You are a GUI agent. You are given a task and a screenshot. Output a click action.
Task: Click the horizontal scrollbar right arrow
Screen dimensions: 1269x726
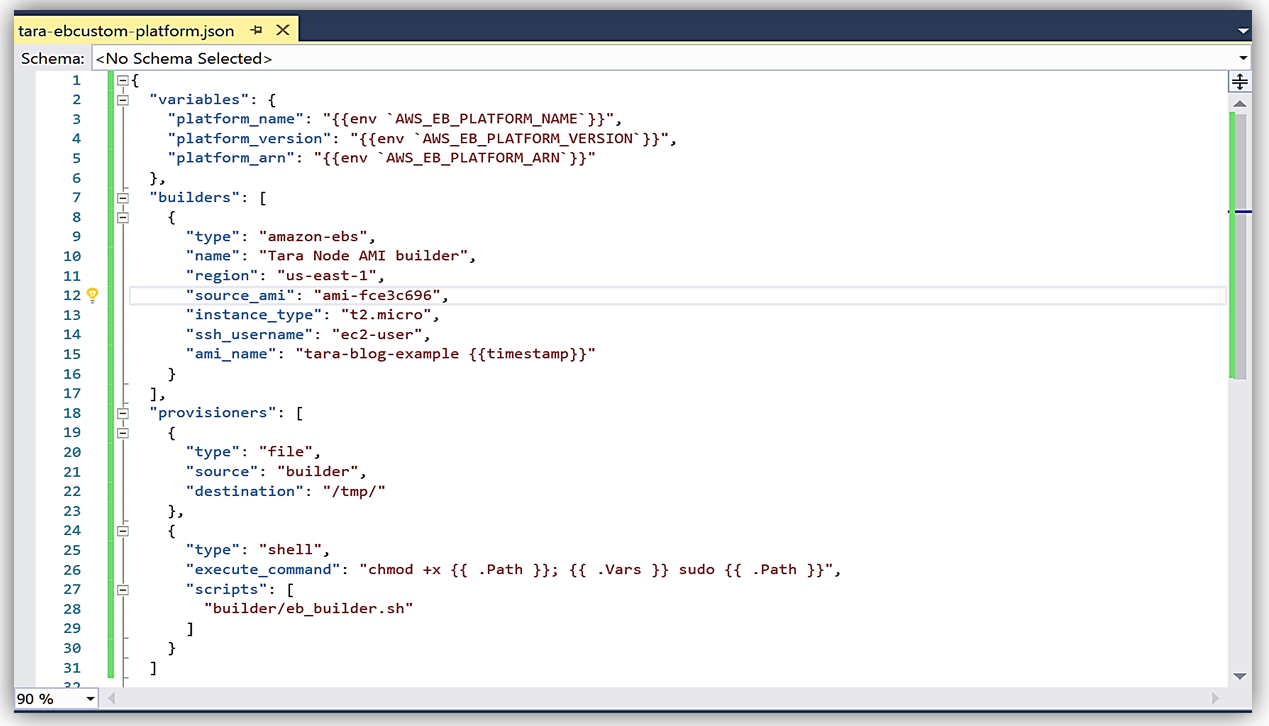tap(1216, 698)
